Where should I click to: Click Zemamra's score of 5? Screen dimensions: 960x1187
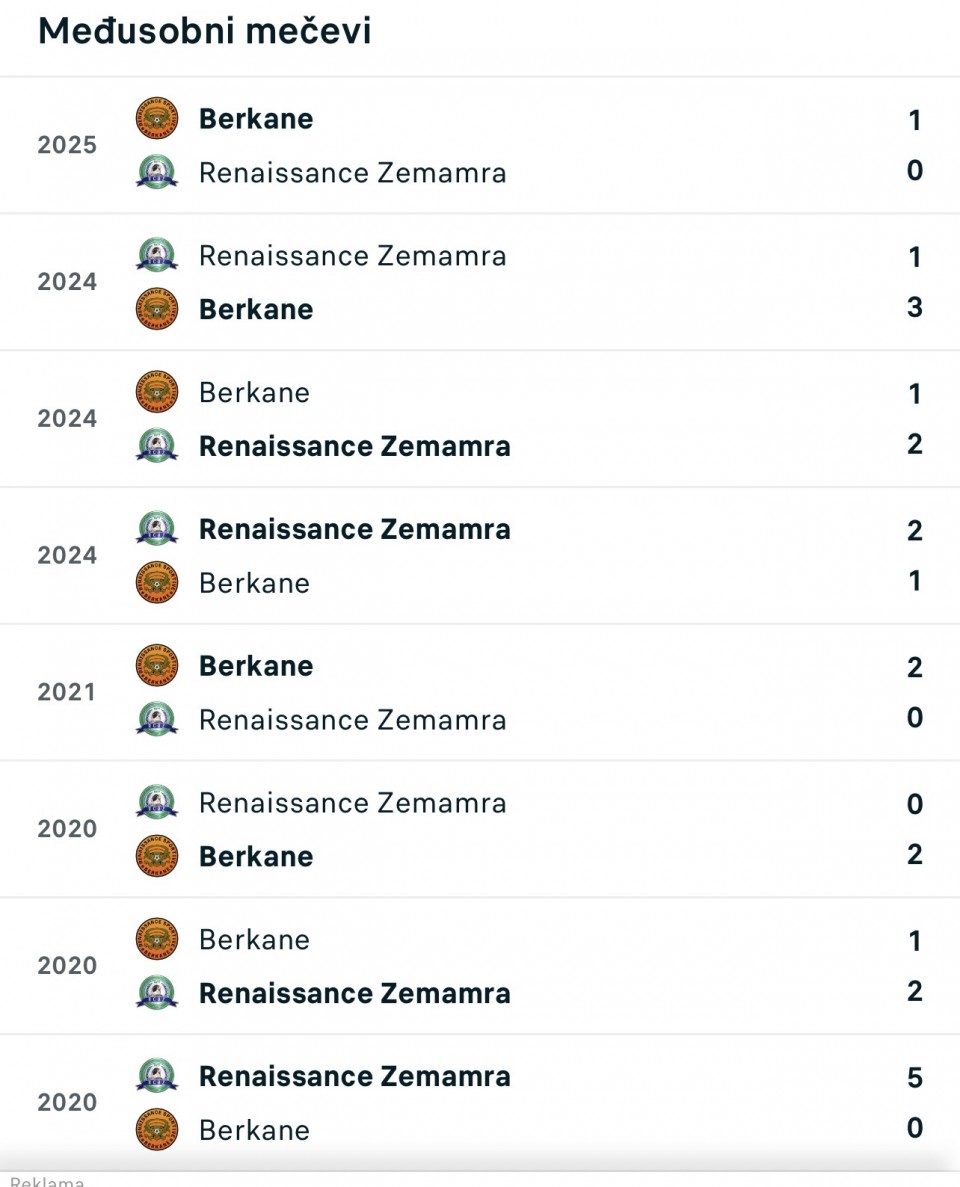914,1078
